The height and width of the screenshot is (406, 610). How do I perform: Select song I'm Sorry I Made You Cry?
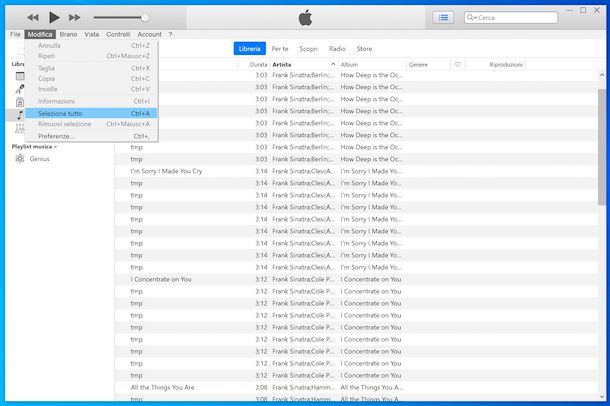(166, 171)
